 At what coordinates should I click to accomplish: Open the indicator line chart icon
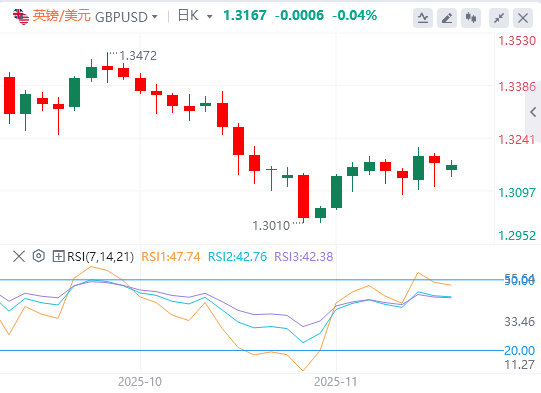[x=423, y=18]
